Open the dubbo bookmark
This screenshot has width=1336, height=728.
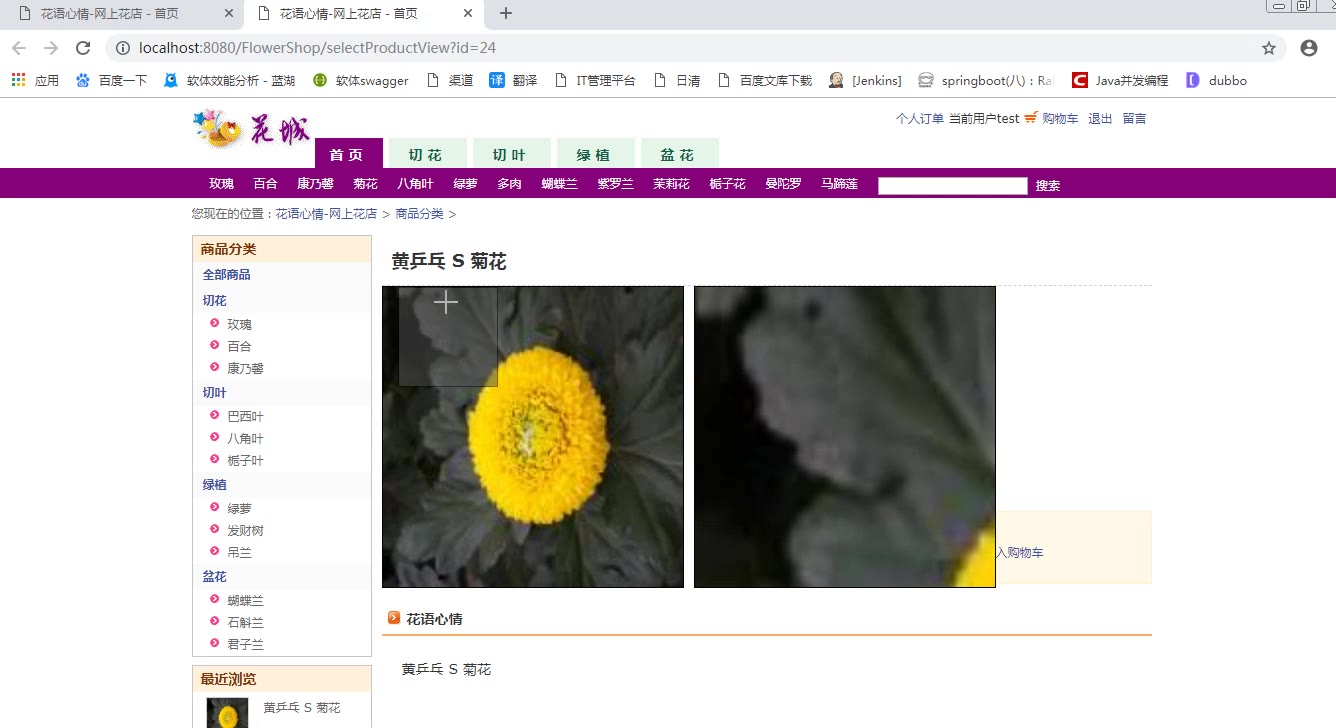(1216, 80)
